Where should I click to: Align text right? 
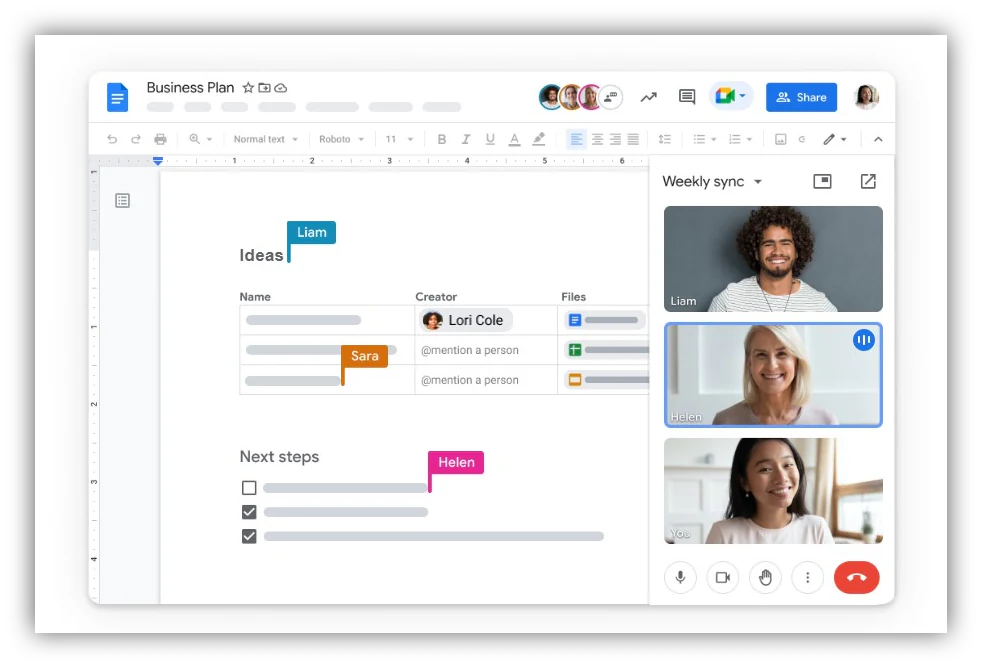point(615,139)
